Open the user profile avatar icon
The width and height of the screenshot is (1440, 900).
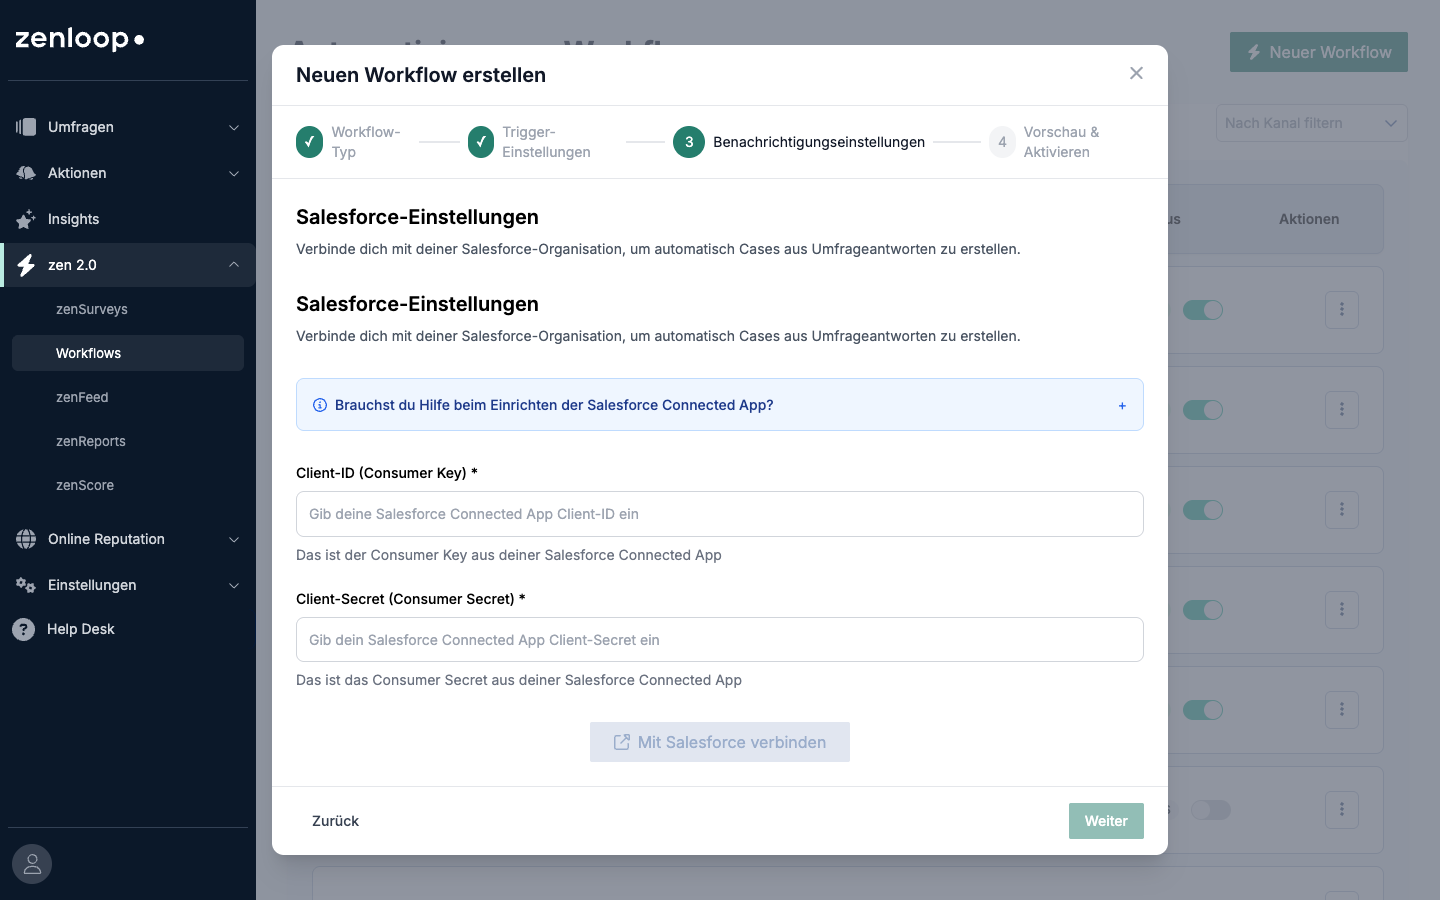point(32,864)
